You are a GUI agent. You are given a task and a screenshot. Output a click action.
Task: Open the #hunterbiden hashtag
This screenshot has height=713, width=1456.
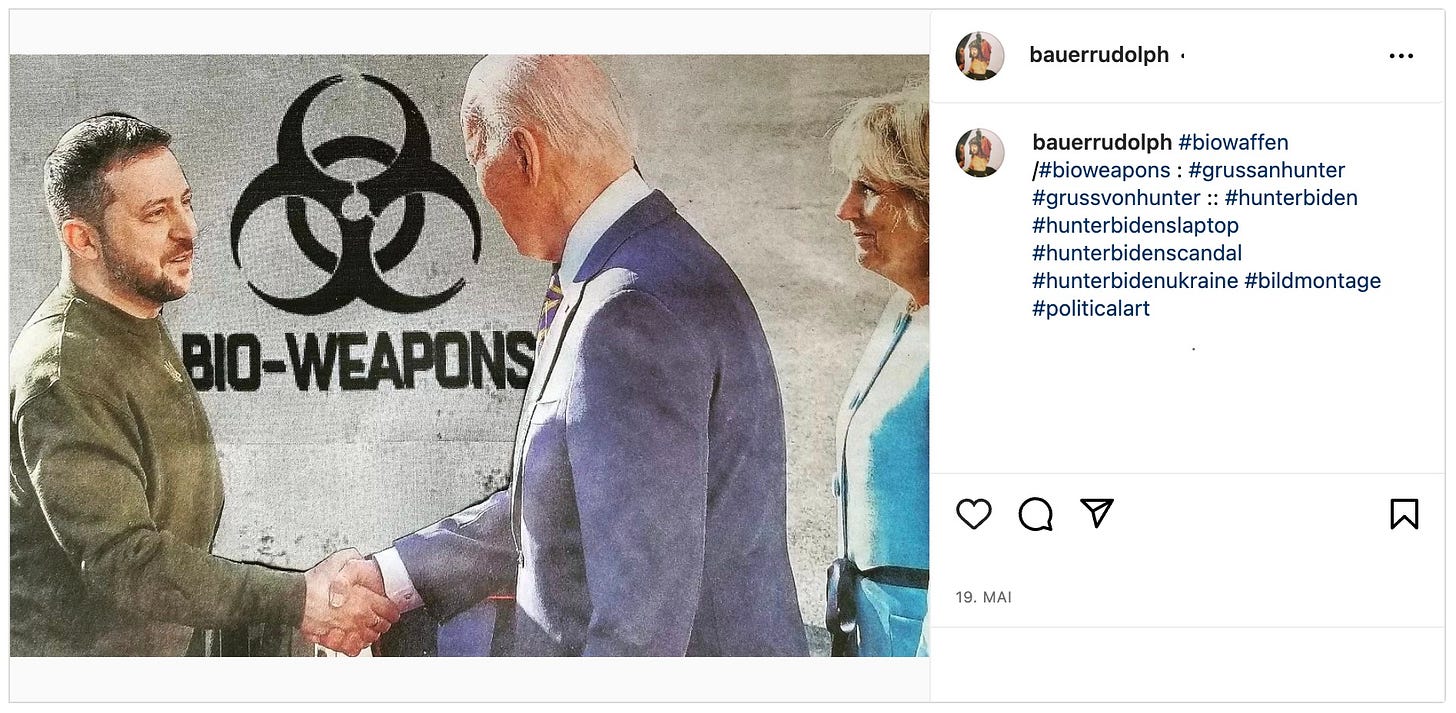coord(1291,198)
